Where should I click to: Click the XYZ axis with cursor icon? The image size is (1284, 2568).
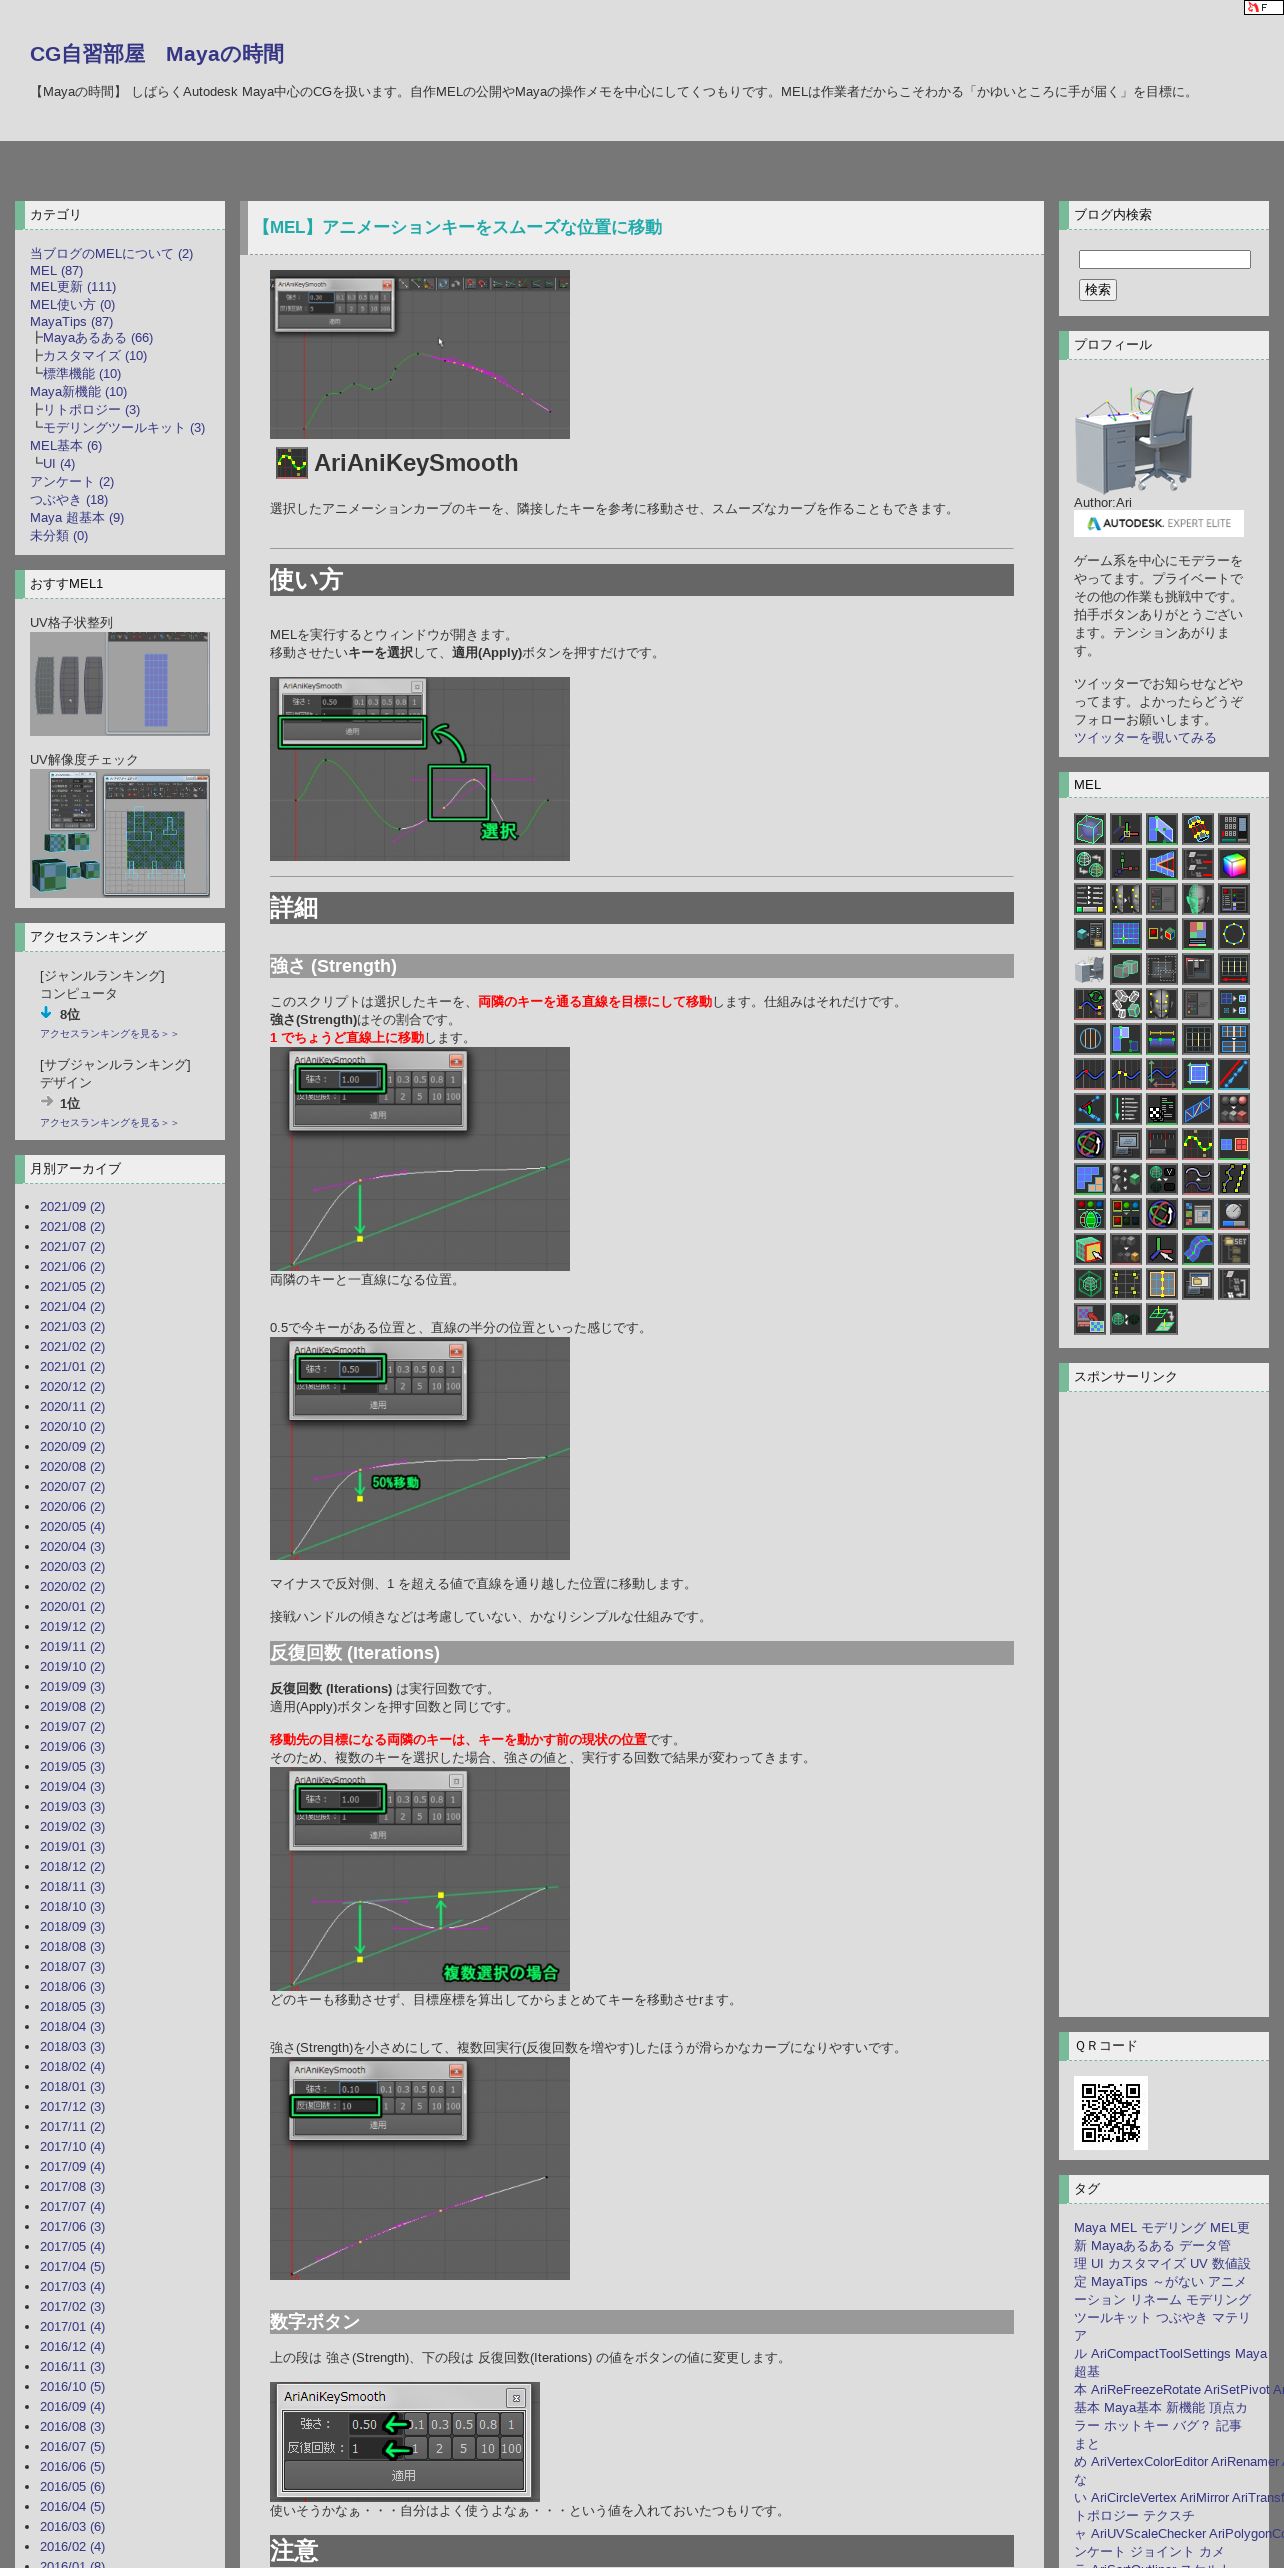1162,1249
